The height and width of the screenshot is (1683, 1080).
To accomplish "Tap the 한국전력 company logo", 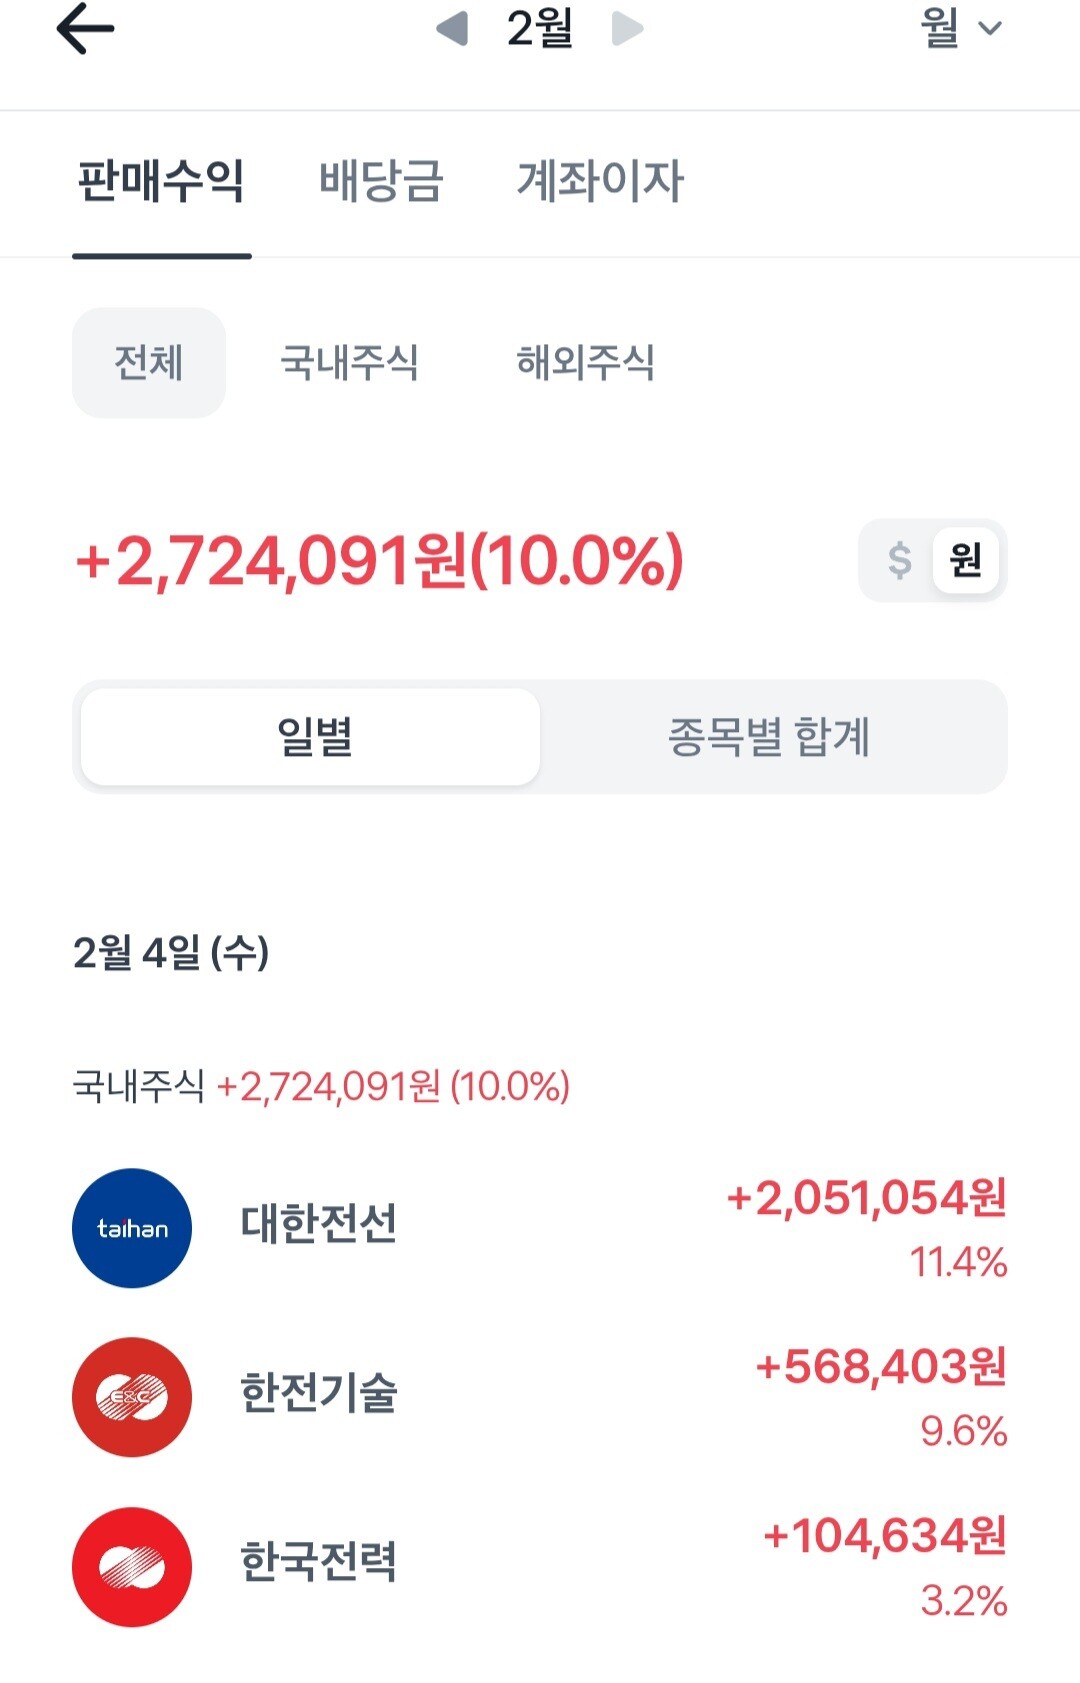I will pyautogui.click(x=132, y=1566).
